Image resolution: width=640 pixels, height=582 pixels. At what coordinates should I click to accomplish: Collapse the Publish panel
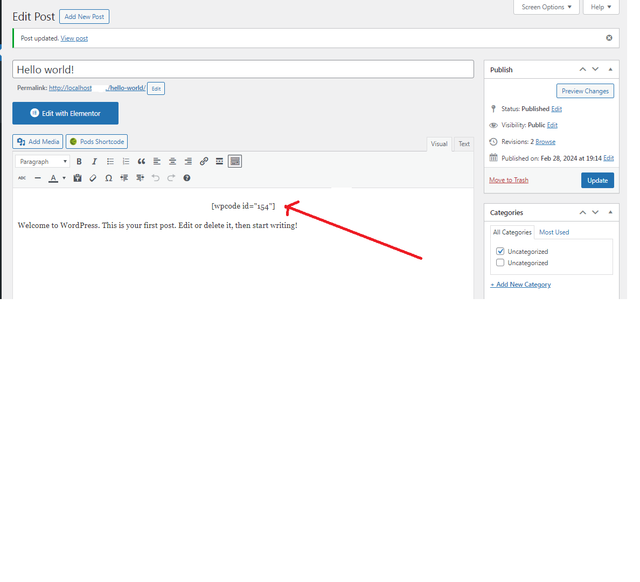[x=611, y=69]
